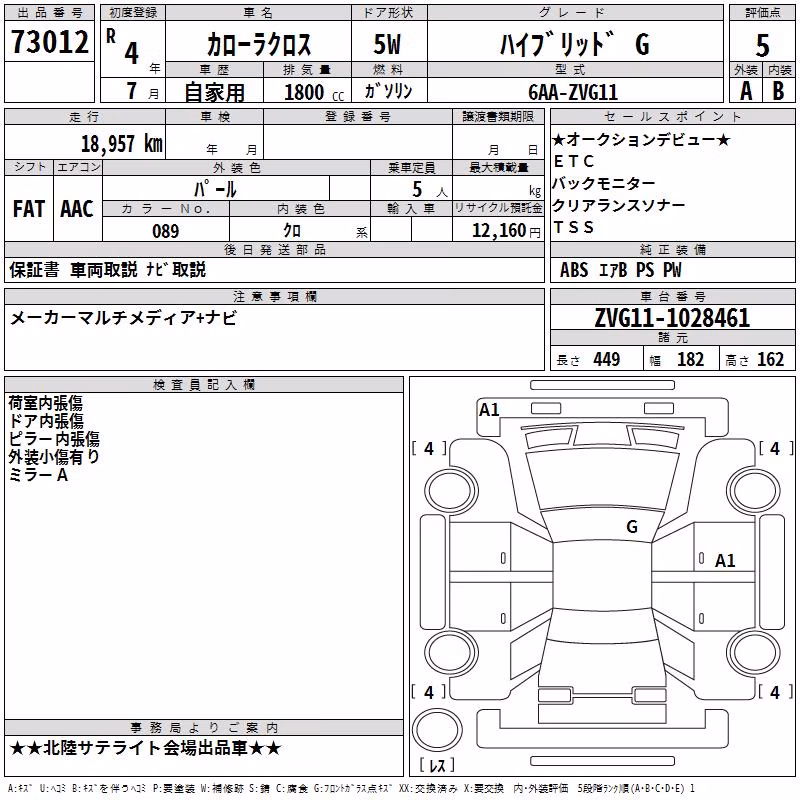
Task: Click inspector note 荷室内張傷
Action: point(45,403)
